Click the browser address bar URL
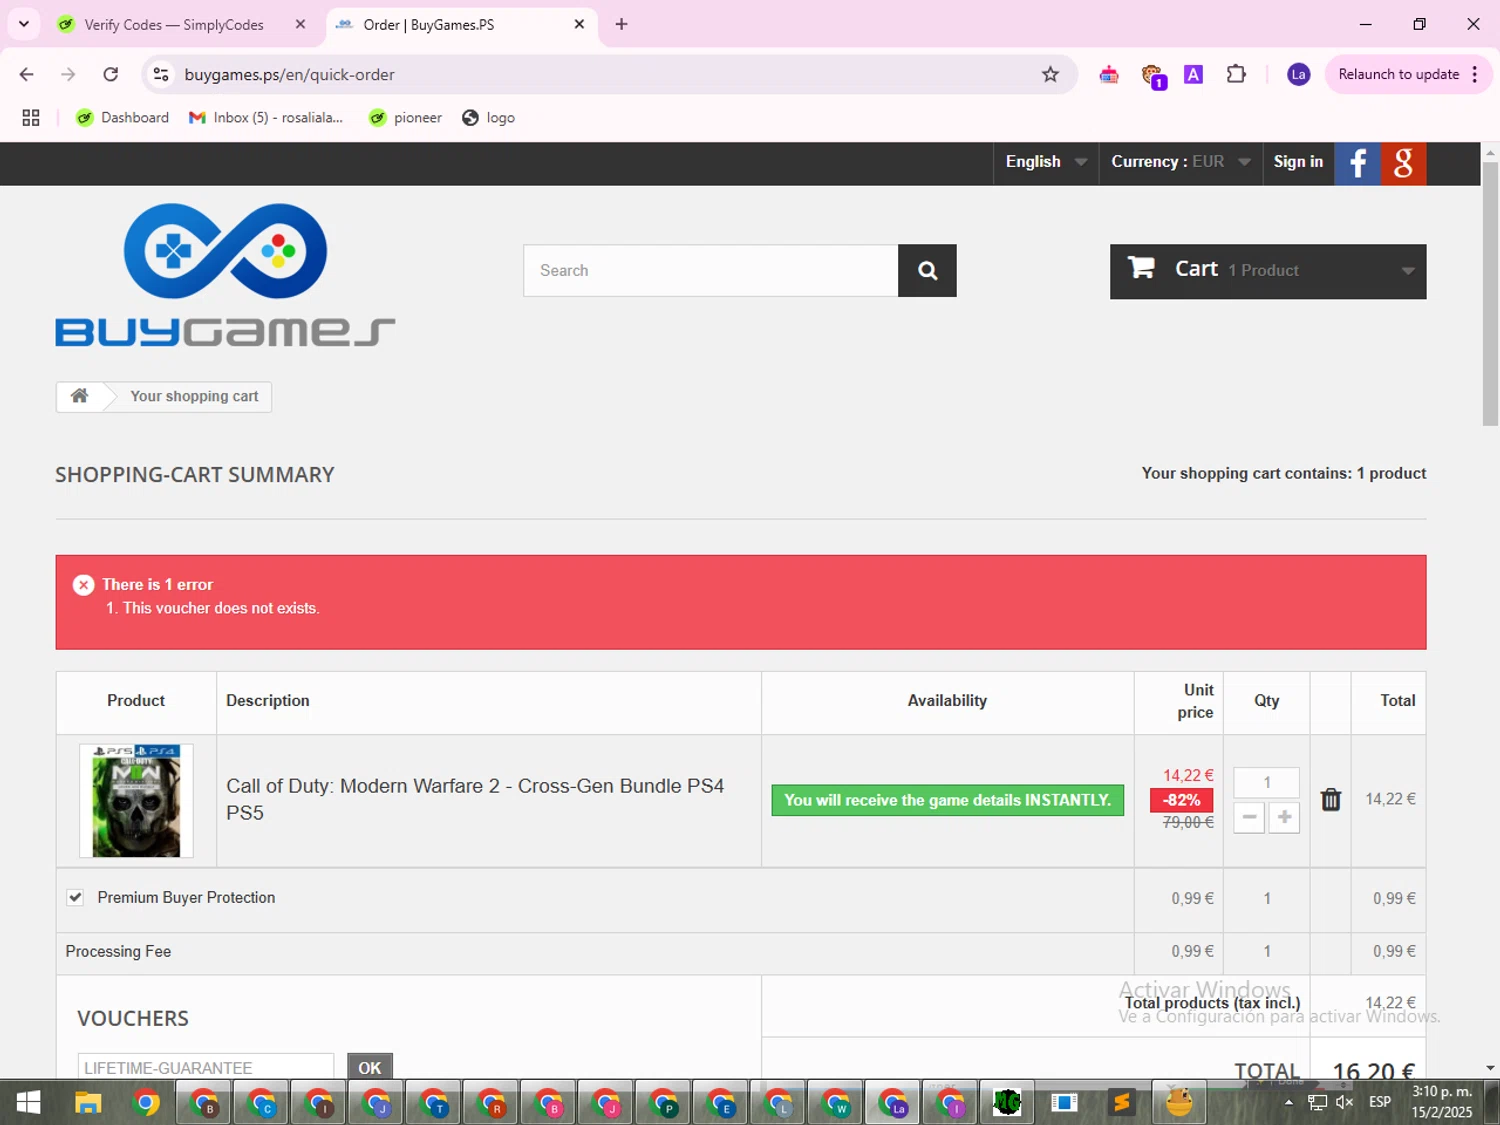 289,74
